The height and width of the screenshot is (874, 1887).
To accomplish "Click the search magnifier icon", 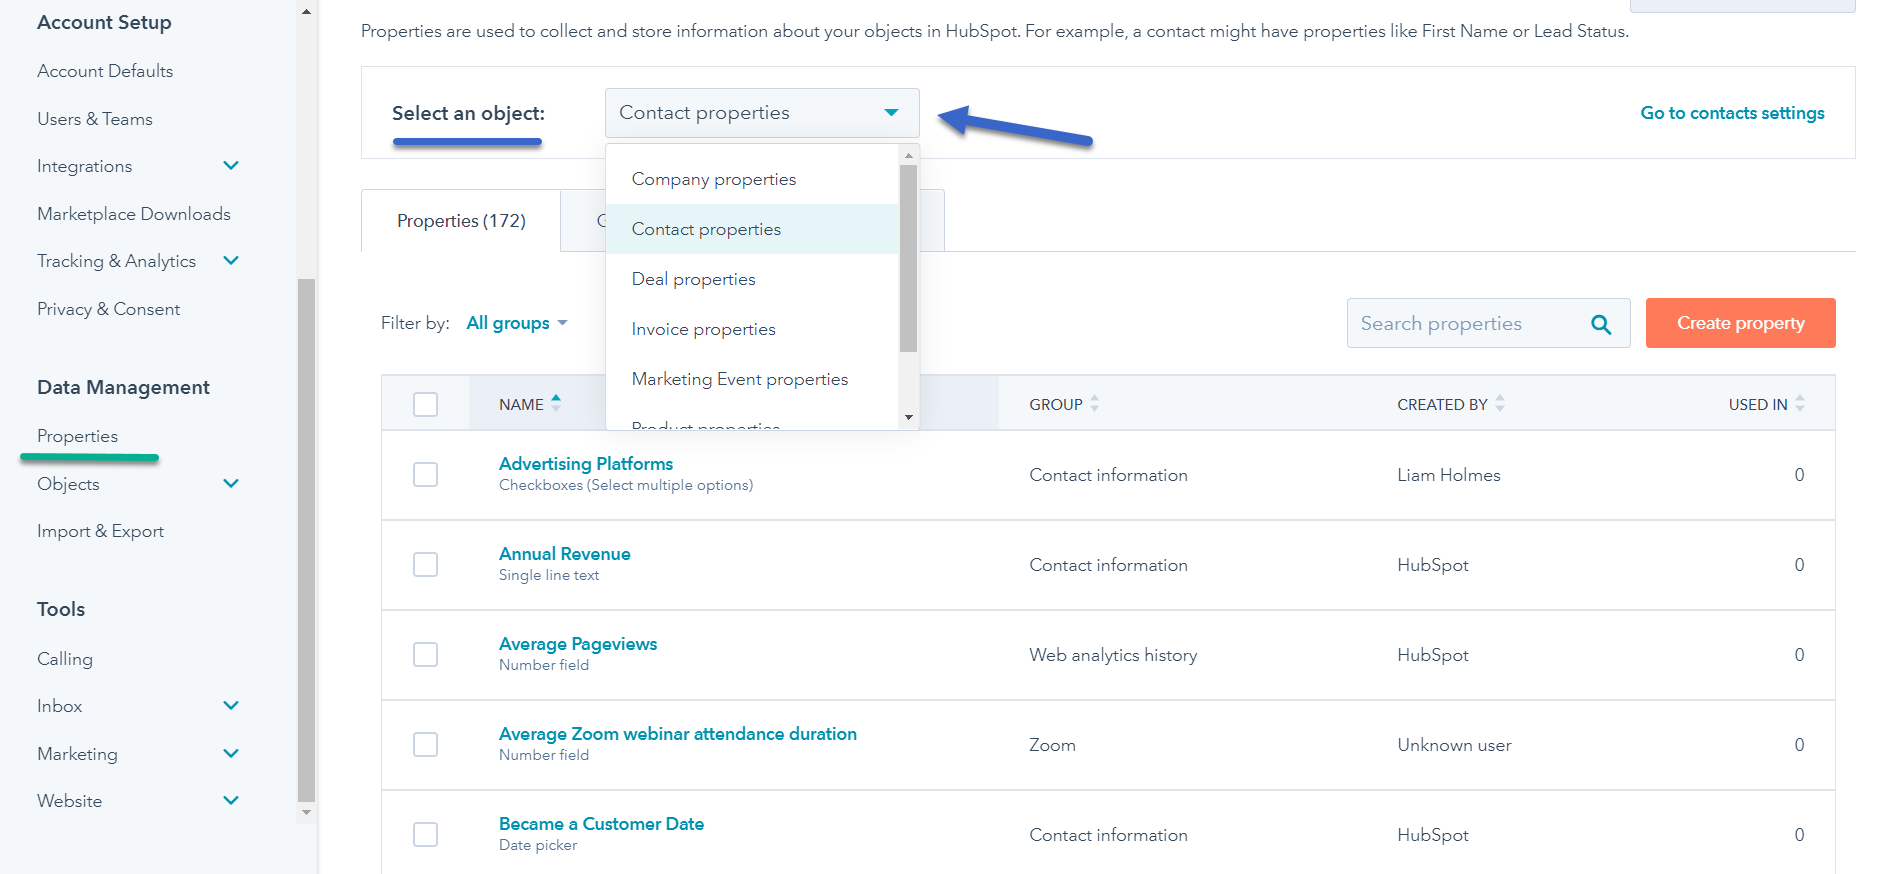I will click(x=1601, y=324).
